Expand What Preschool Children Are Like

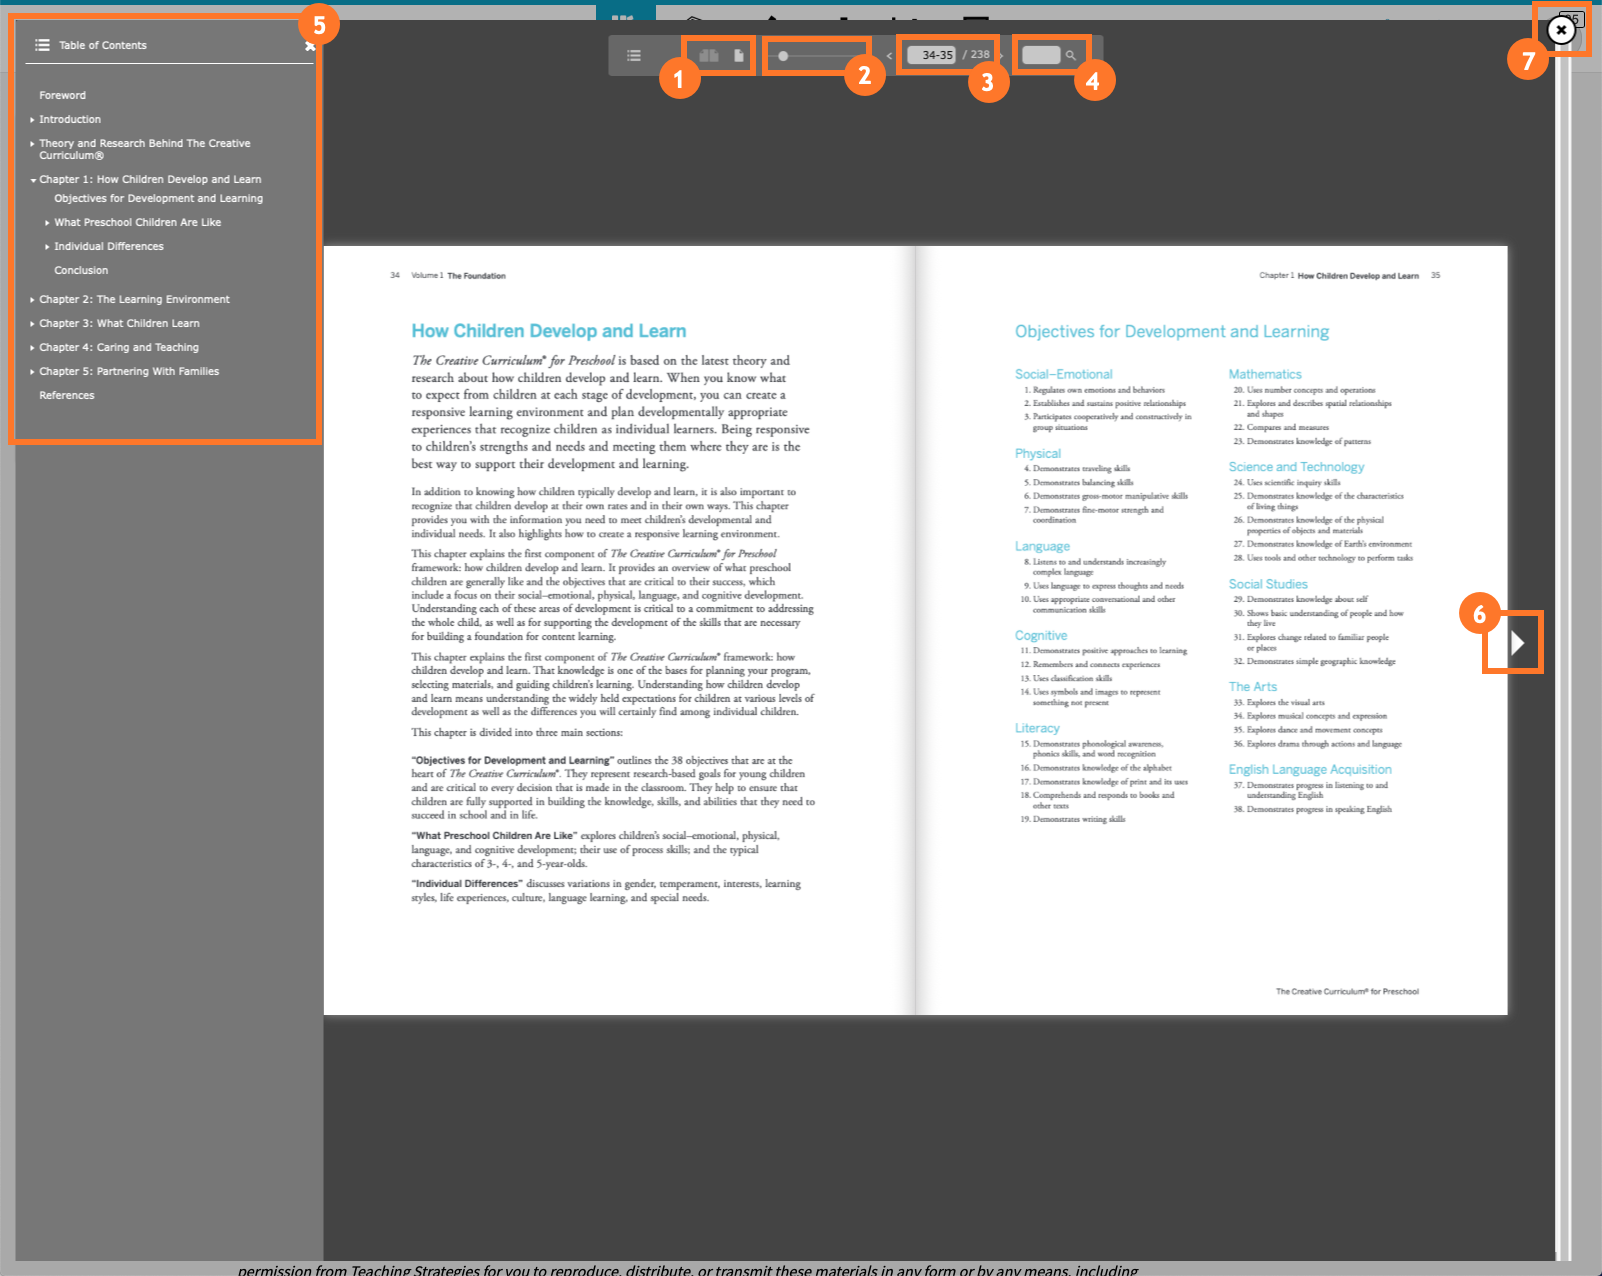pyautogui.click(x=47, y=222)
